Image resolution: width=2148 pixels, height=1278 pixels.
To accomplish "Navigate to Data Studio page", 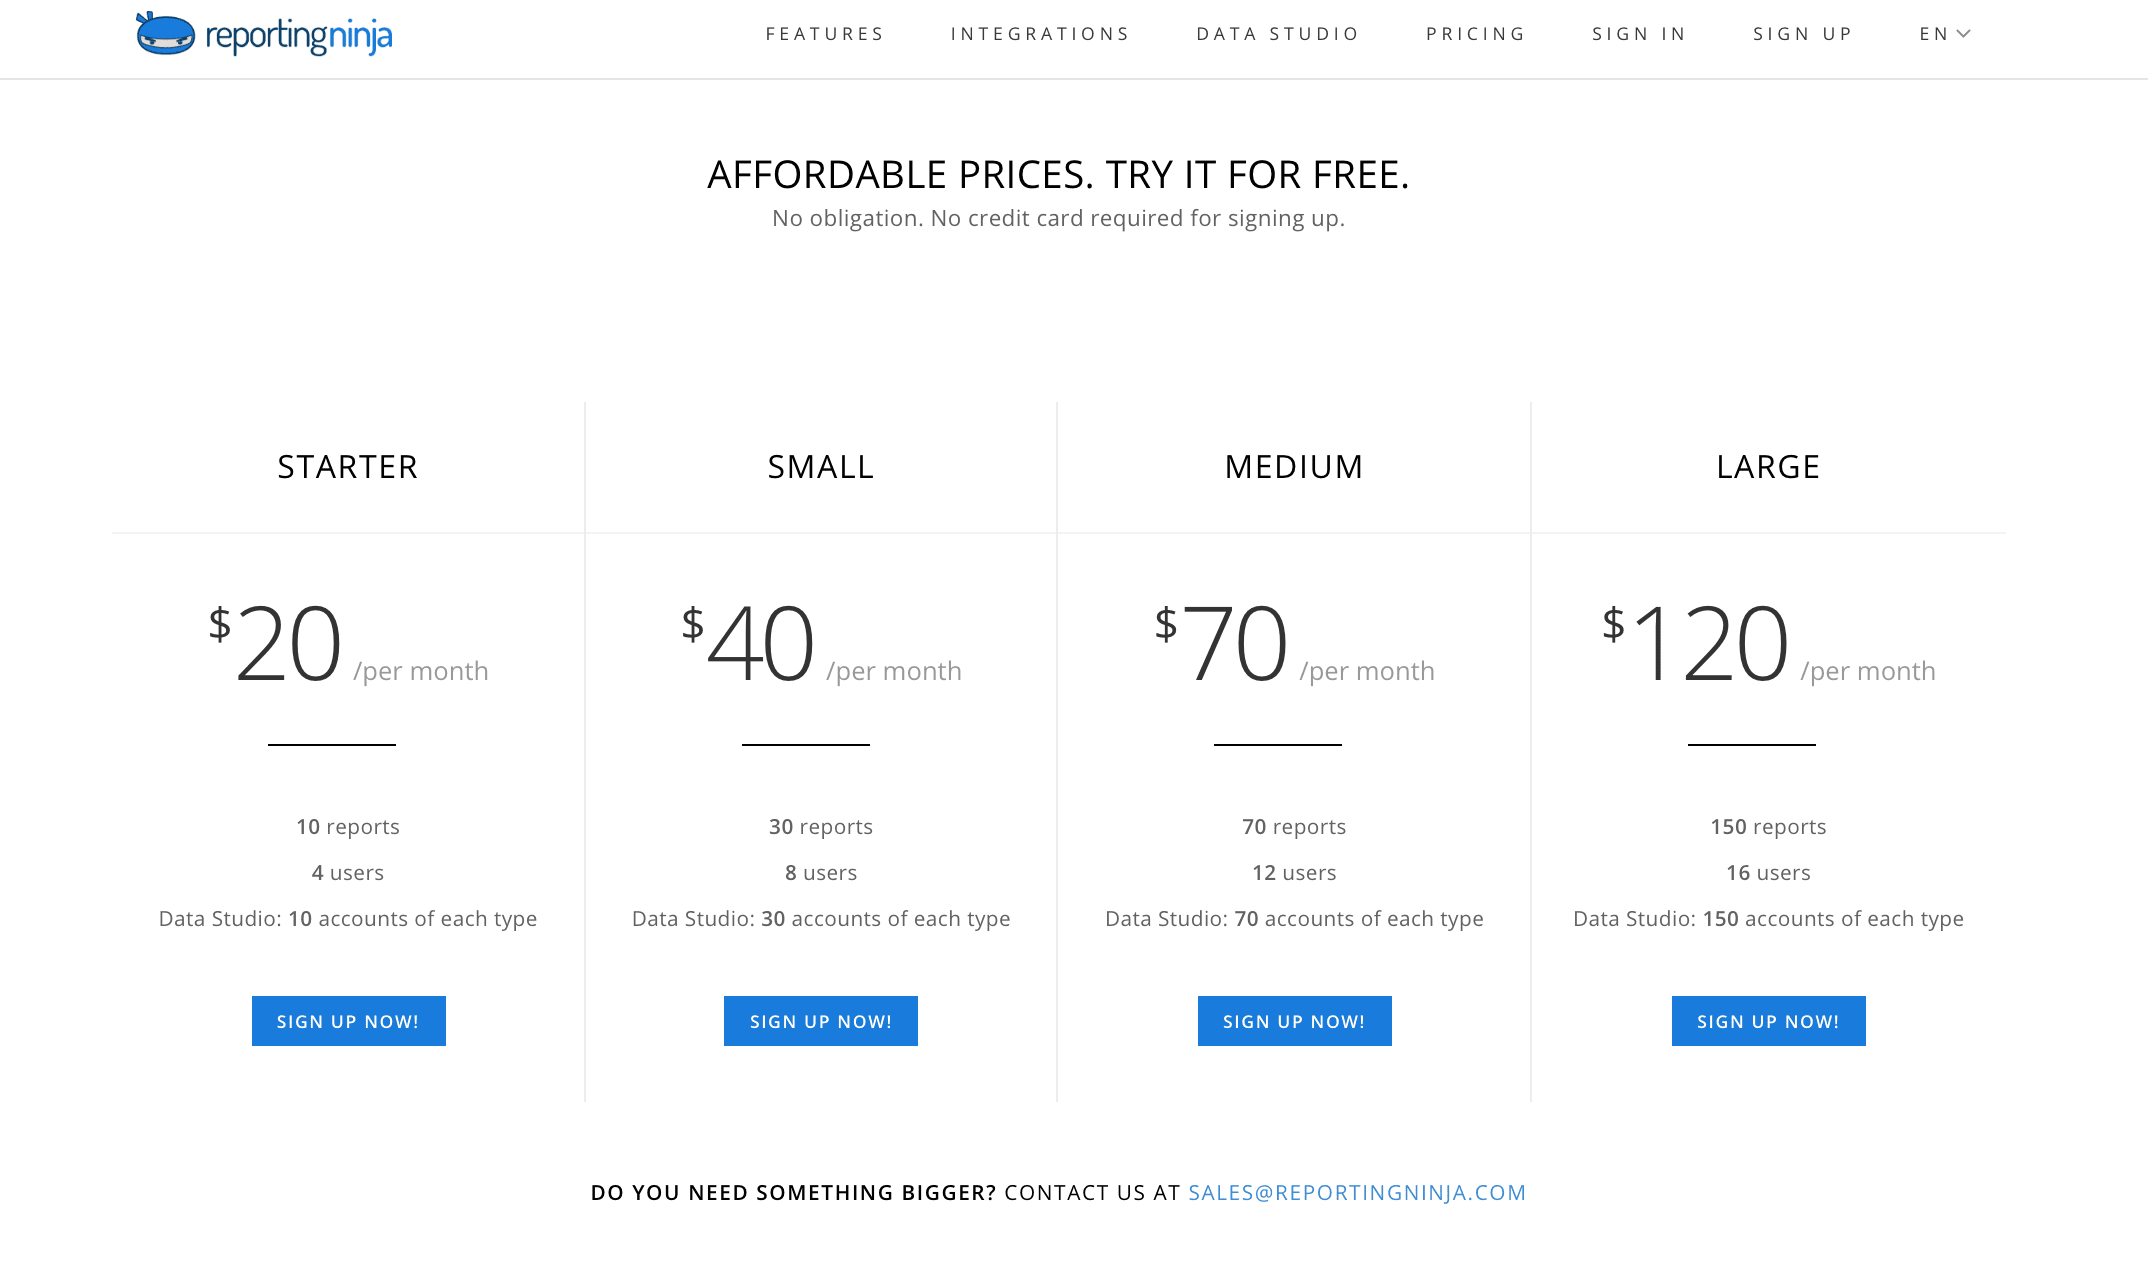I will 1278,34.
